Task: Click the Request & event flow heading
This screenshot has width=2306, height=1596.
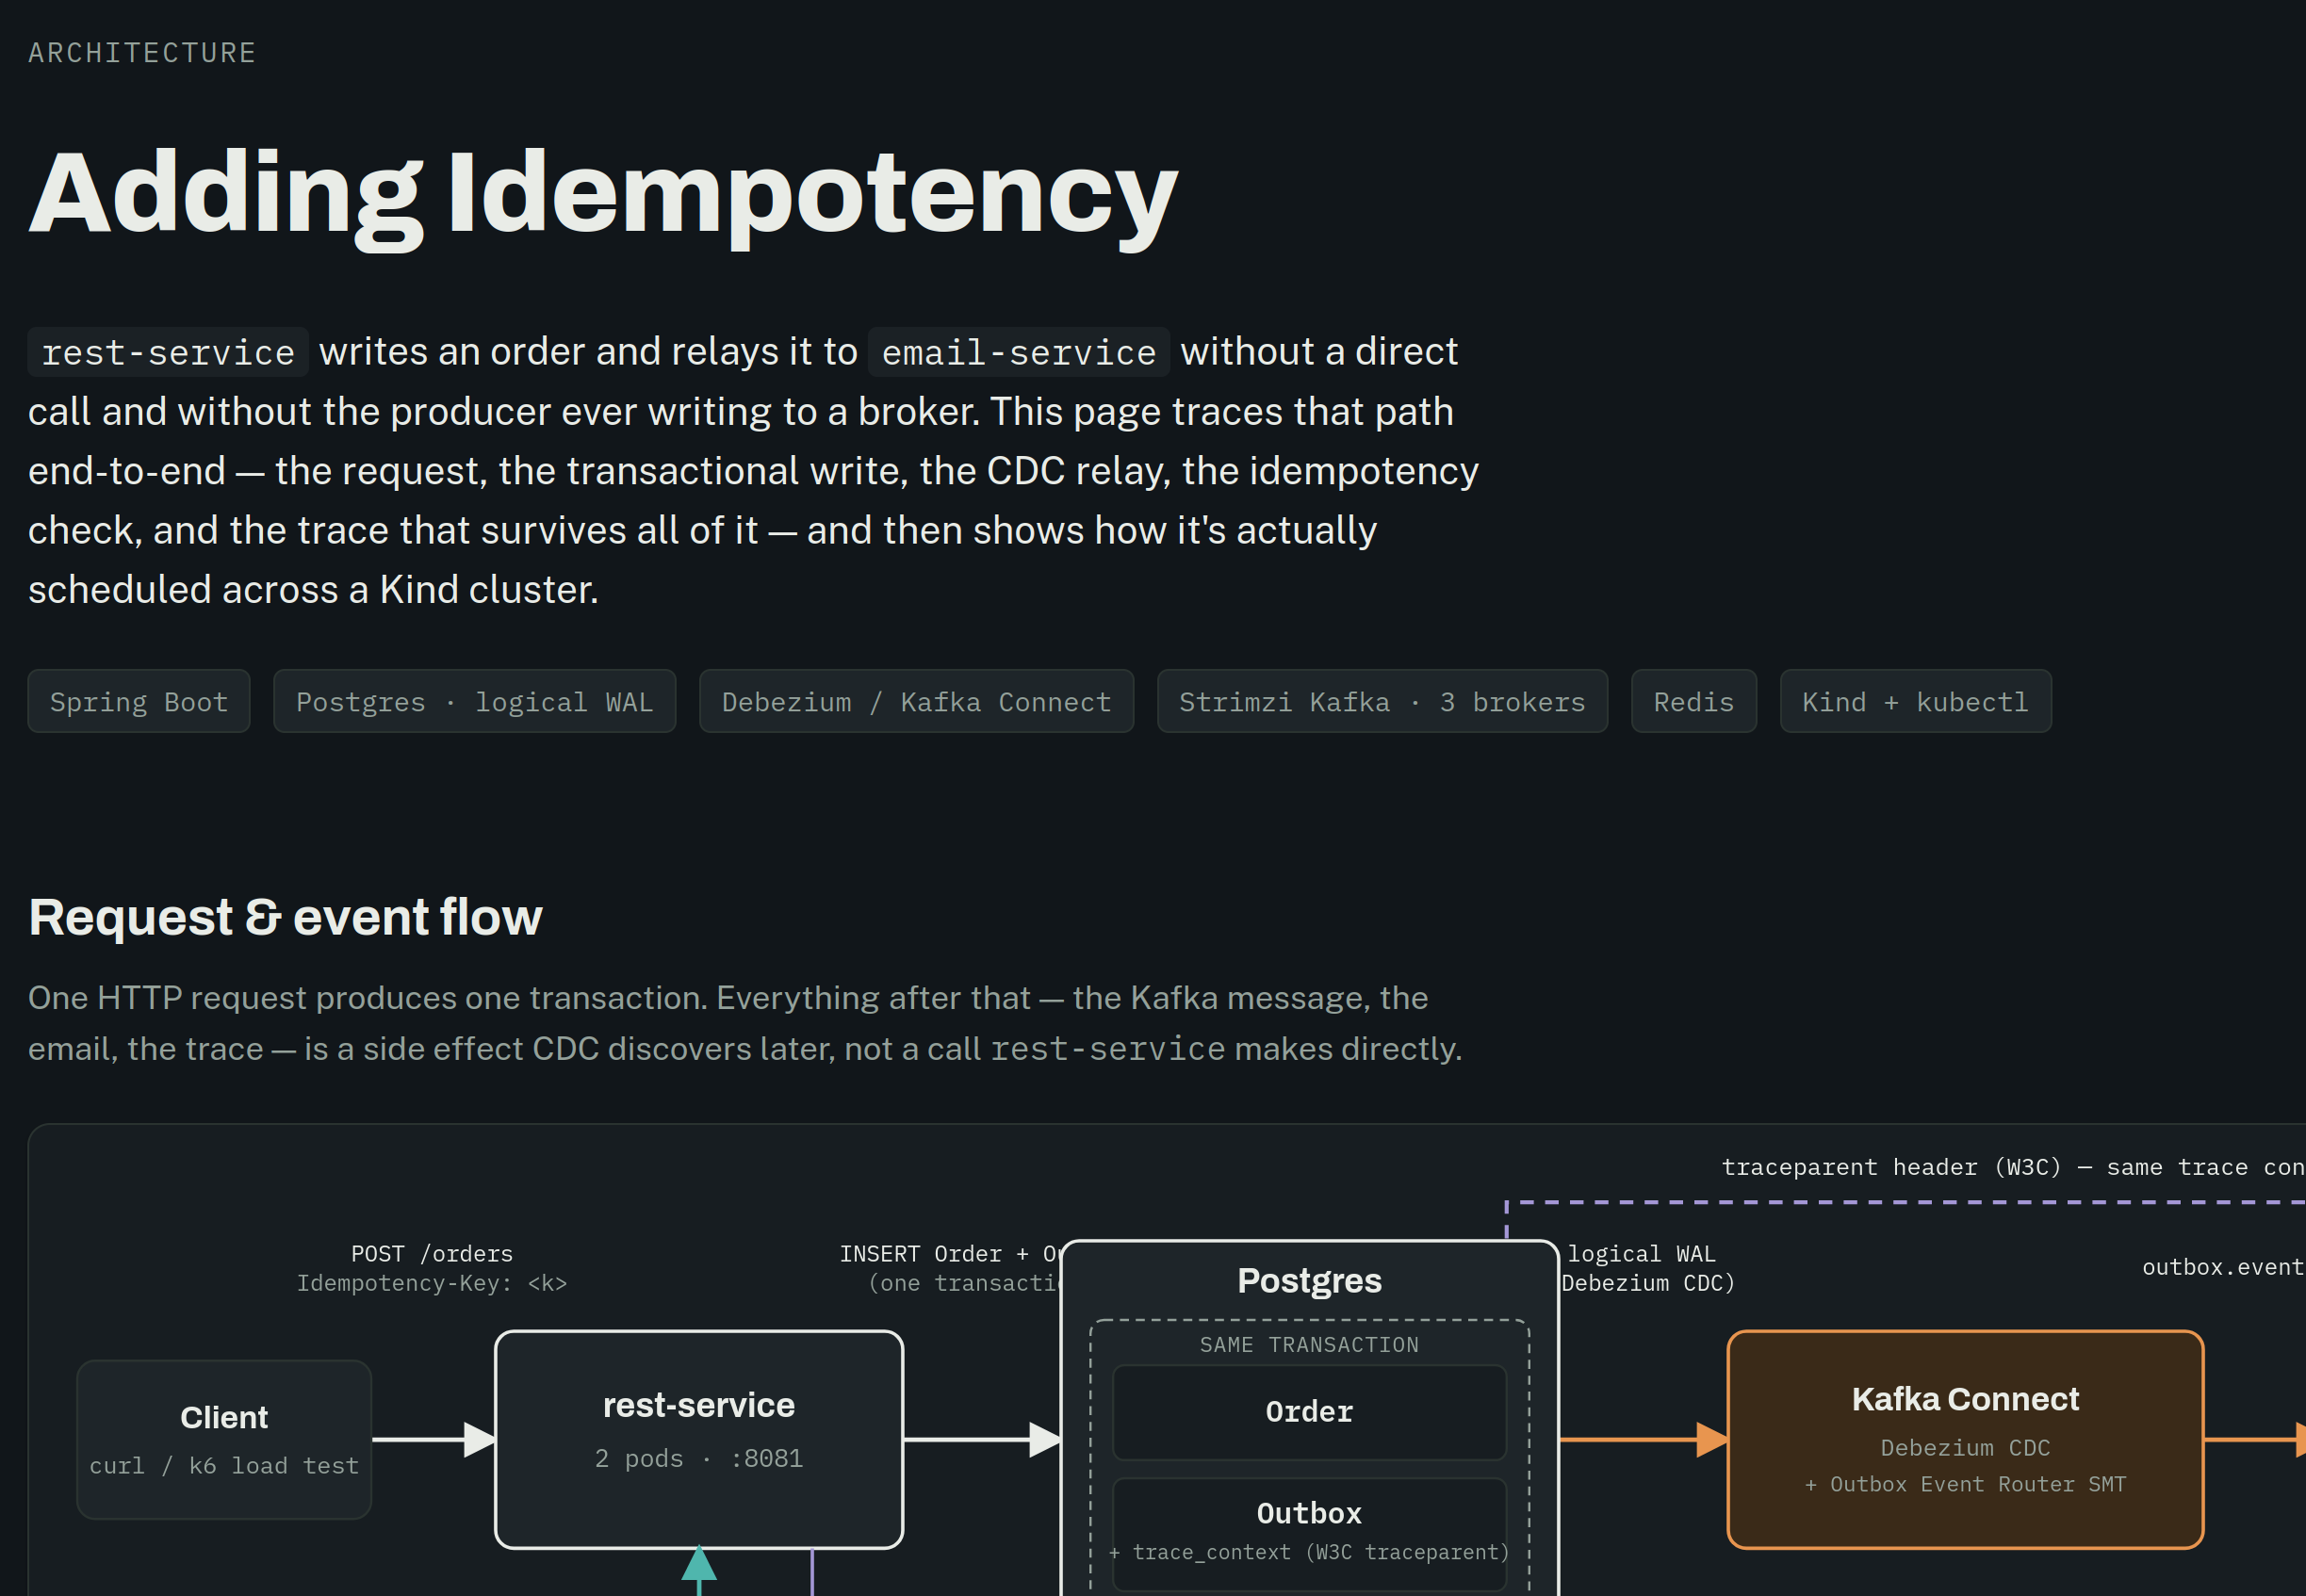Action: tap(285, 917)
